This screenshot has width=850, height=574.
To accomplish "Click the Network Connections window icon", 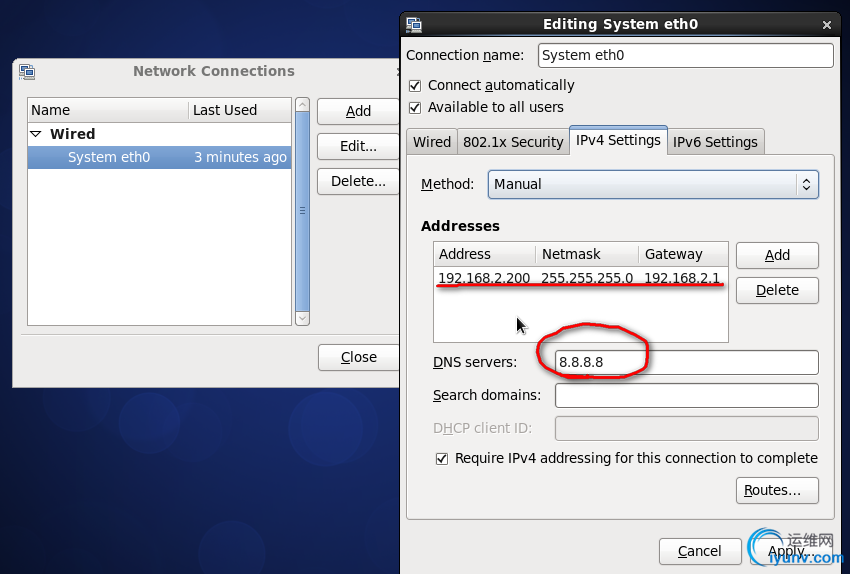I will click(x=27, y=71).
